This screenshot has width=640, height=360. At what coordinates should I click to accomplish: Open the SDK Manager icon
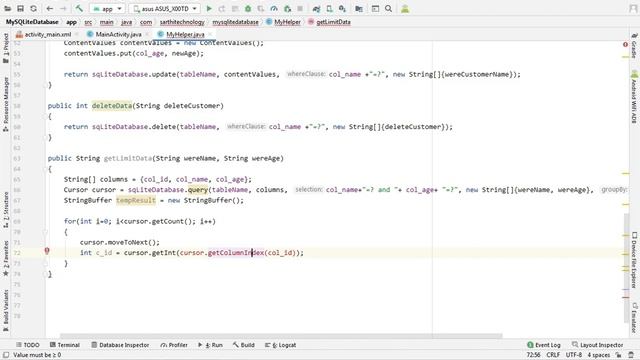(x=342, y=9)
